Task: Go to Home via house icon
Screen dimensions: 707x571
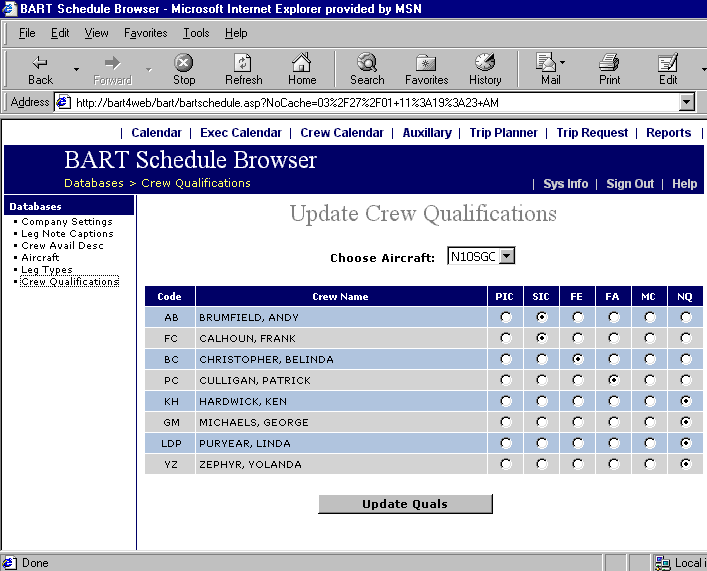Action: point(302,63)
